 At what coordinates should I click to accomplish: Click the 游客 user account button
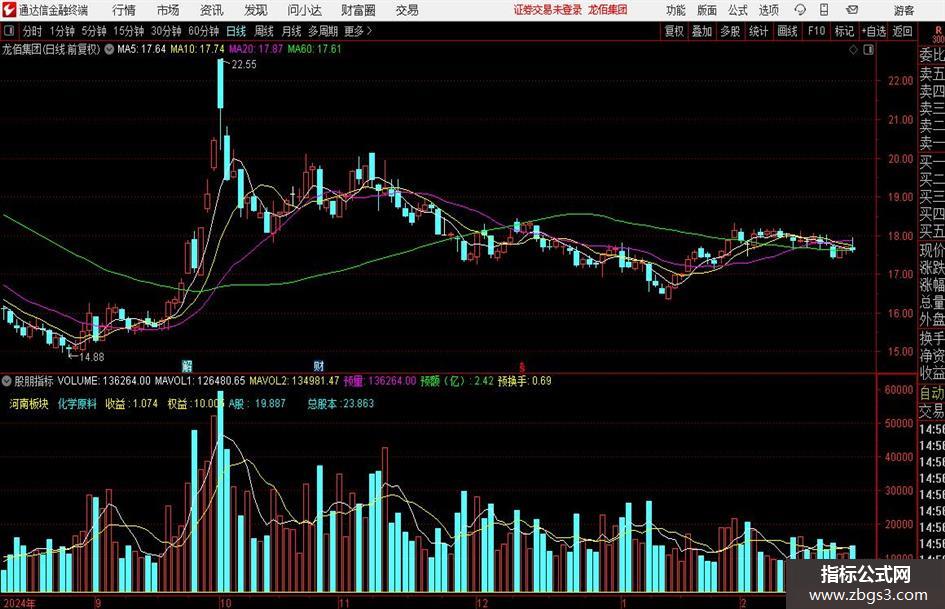point(903,10)
